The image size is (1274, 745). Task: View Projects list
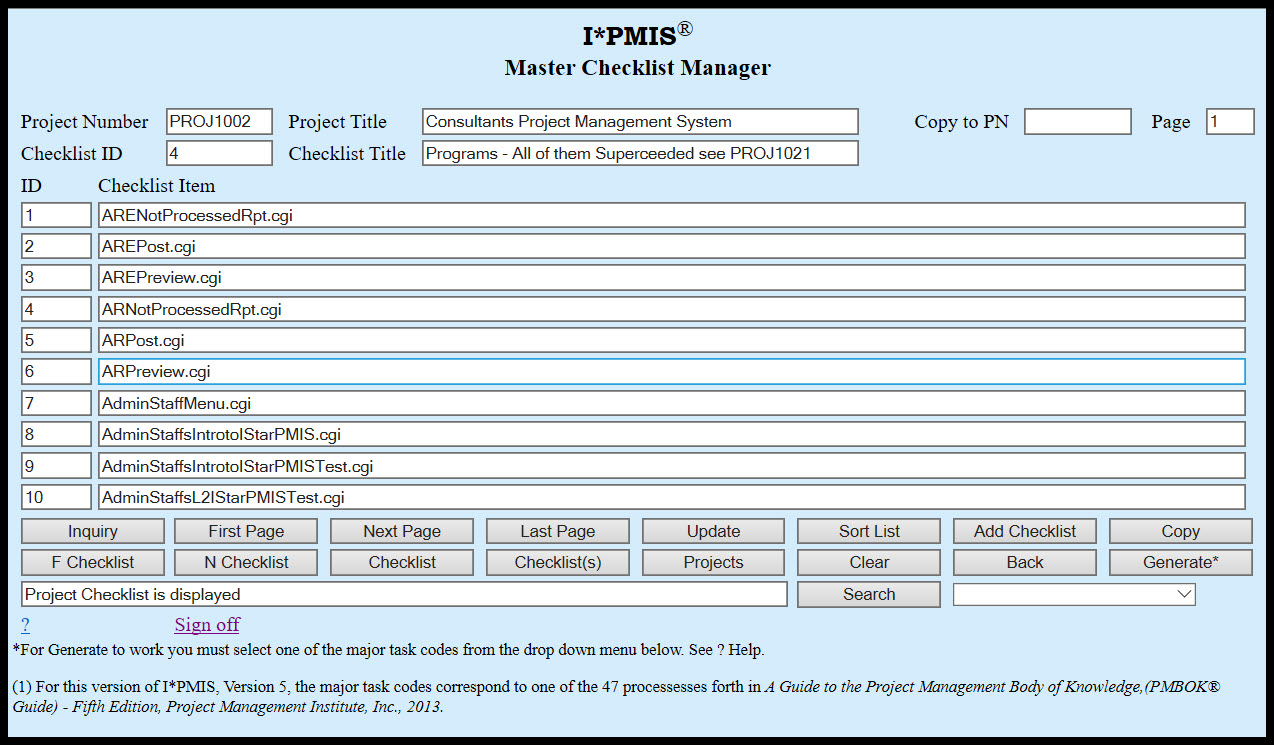713,562
